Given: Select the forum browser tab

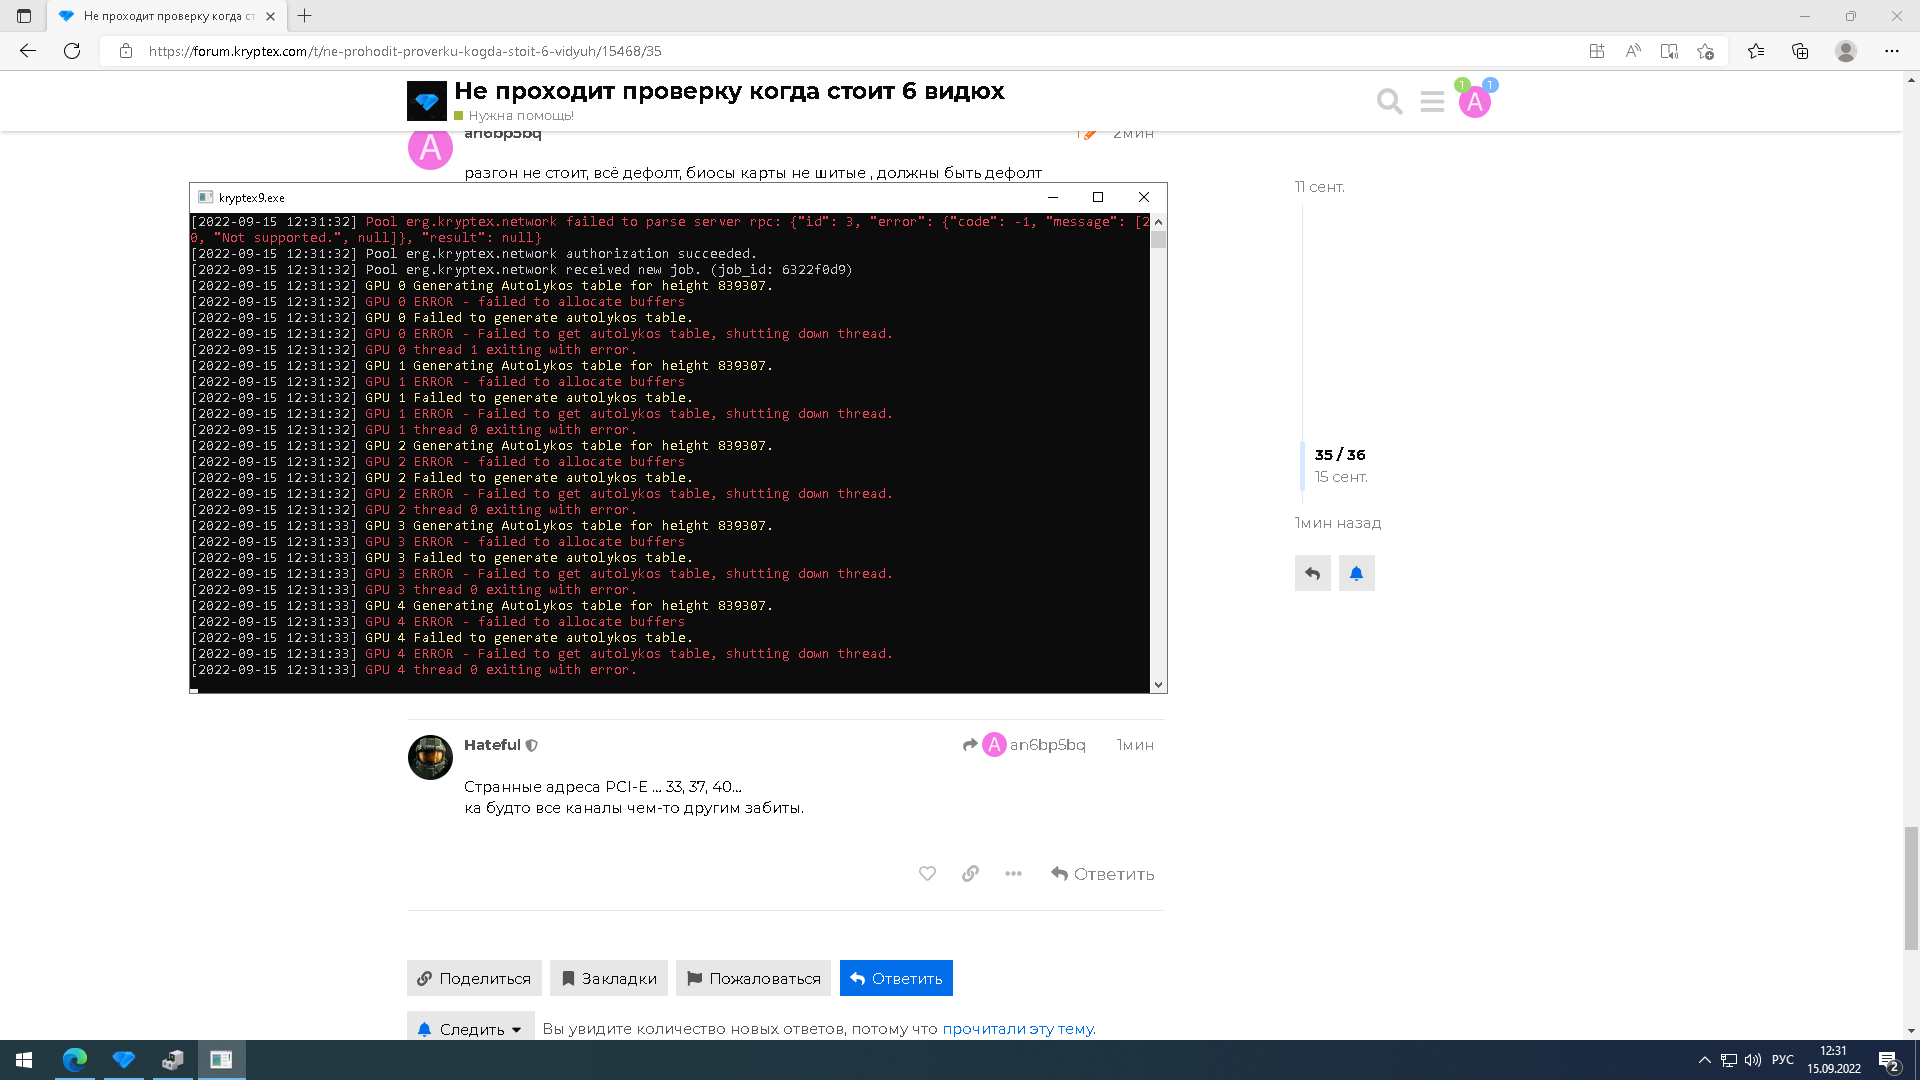Looking at the screenshot, I should [166, 16].
